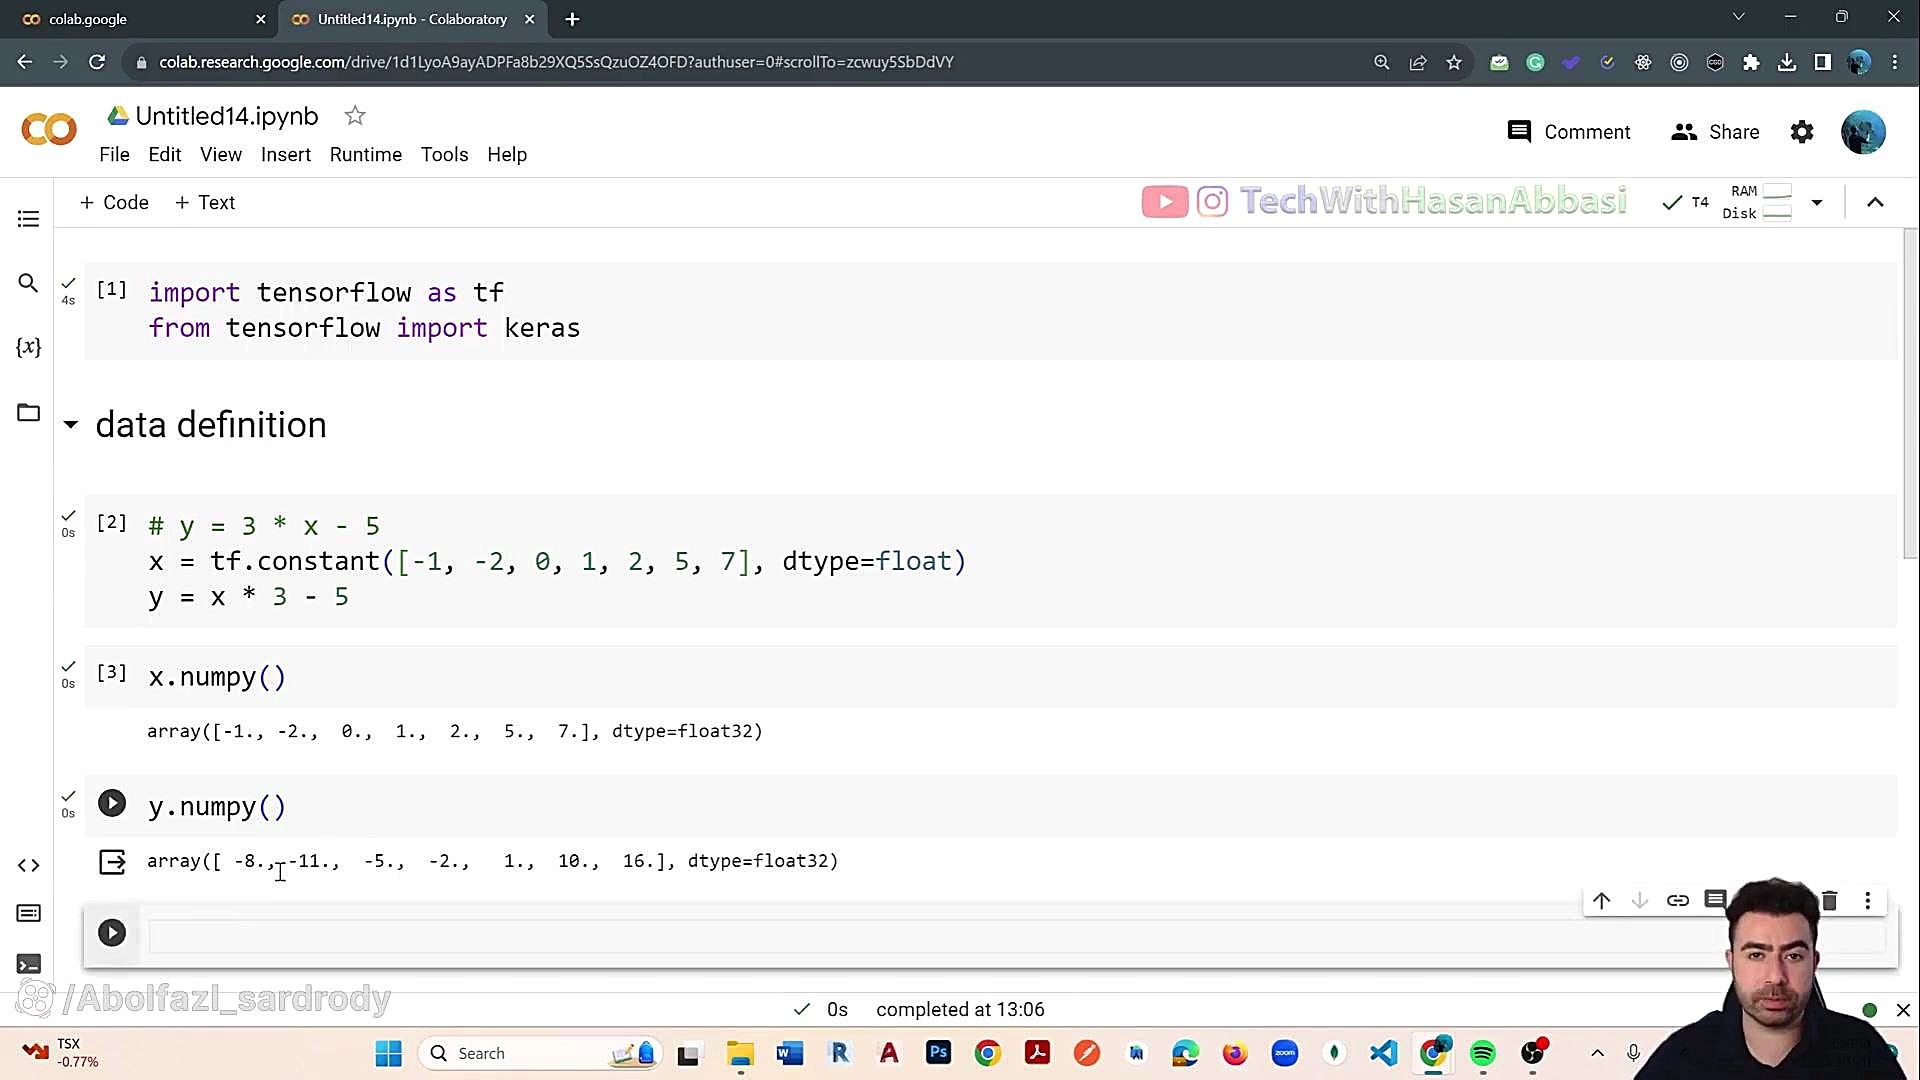Open Chrome three-dot menu
This screenshot has height=1080, width=1920.
tap(1895, 62)
